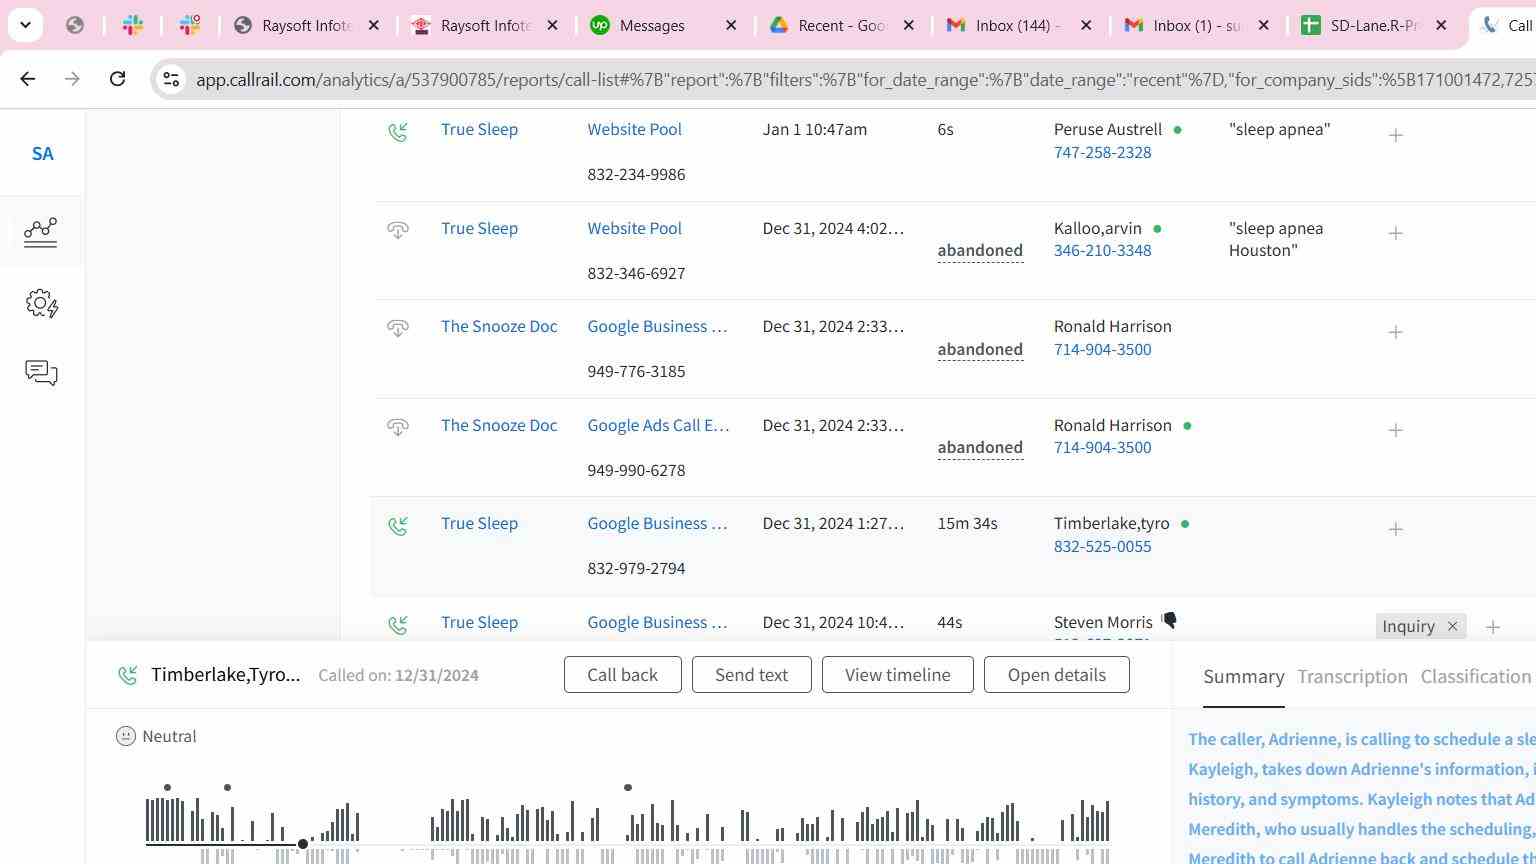Image resolution: width=1536 pixels, height=864 pixels.
Task: Click phone number 747-258-2328
Action: tap(1102, 152)
